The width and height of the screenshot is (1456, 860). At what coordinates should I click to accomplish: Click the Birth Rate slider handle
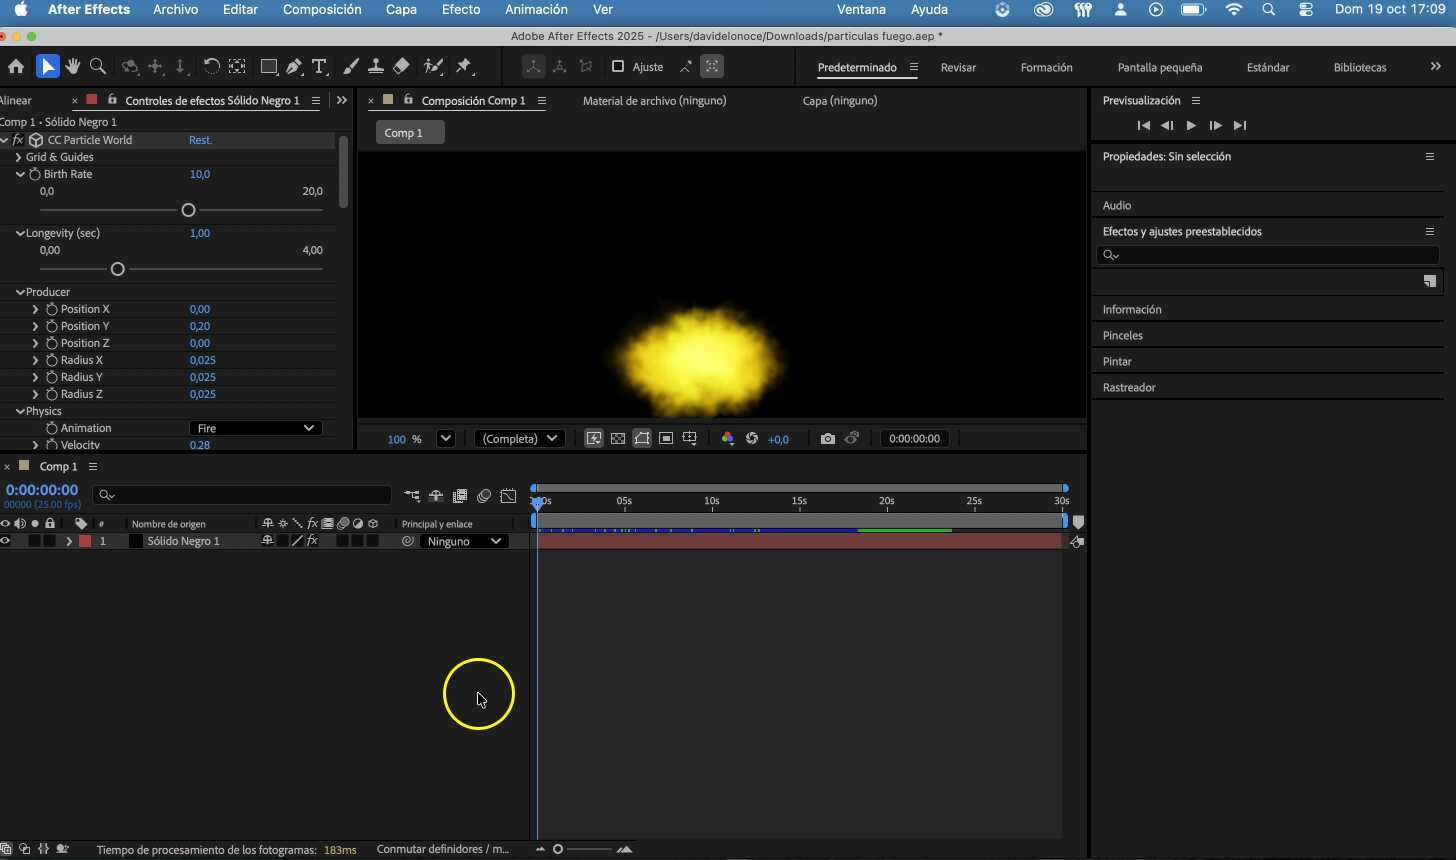pos(188,210)
